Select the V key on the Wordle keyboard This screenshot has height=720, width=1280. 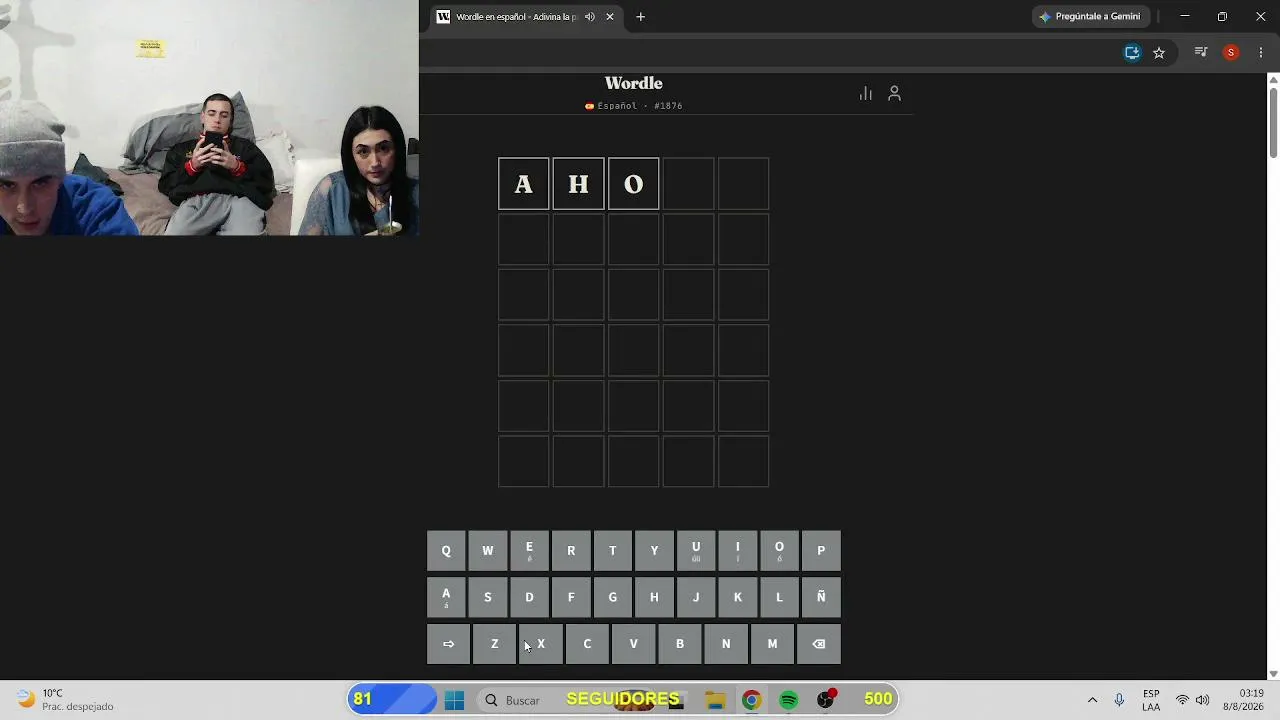click(x=633, y=644)
